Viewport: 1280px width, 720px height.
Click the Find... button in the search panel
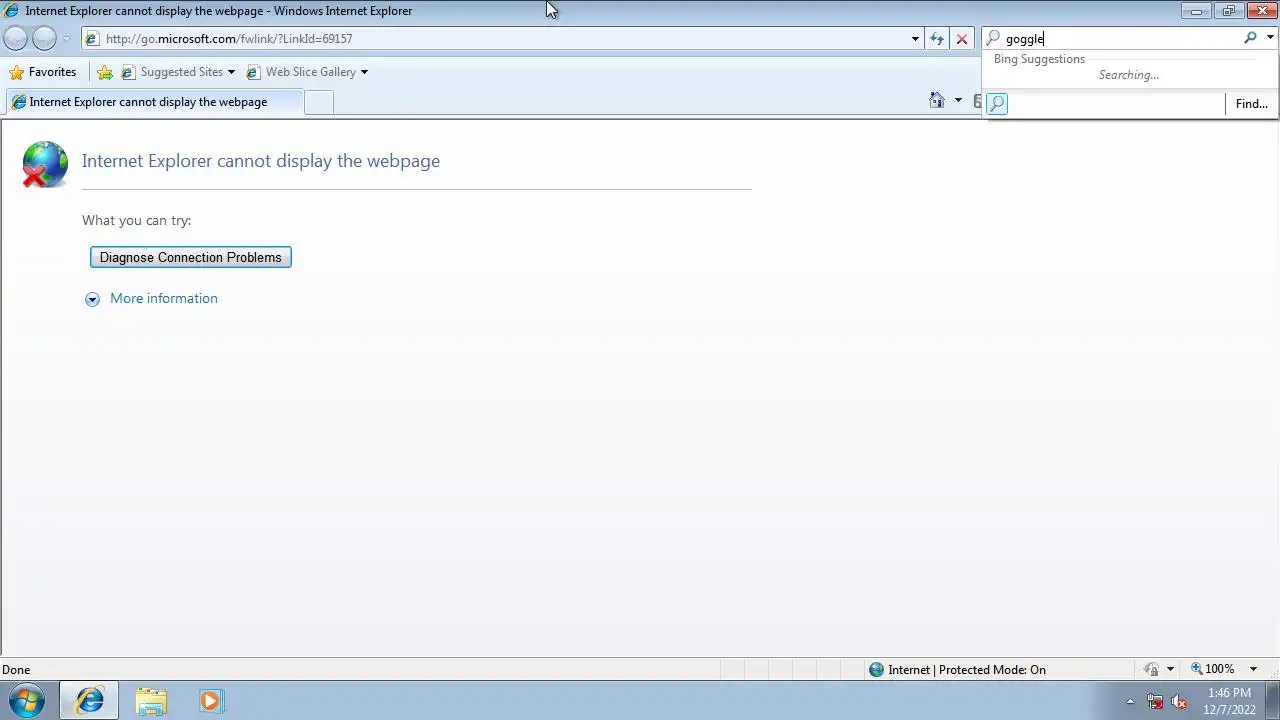(x=1251, y=104)
